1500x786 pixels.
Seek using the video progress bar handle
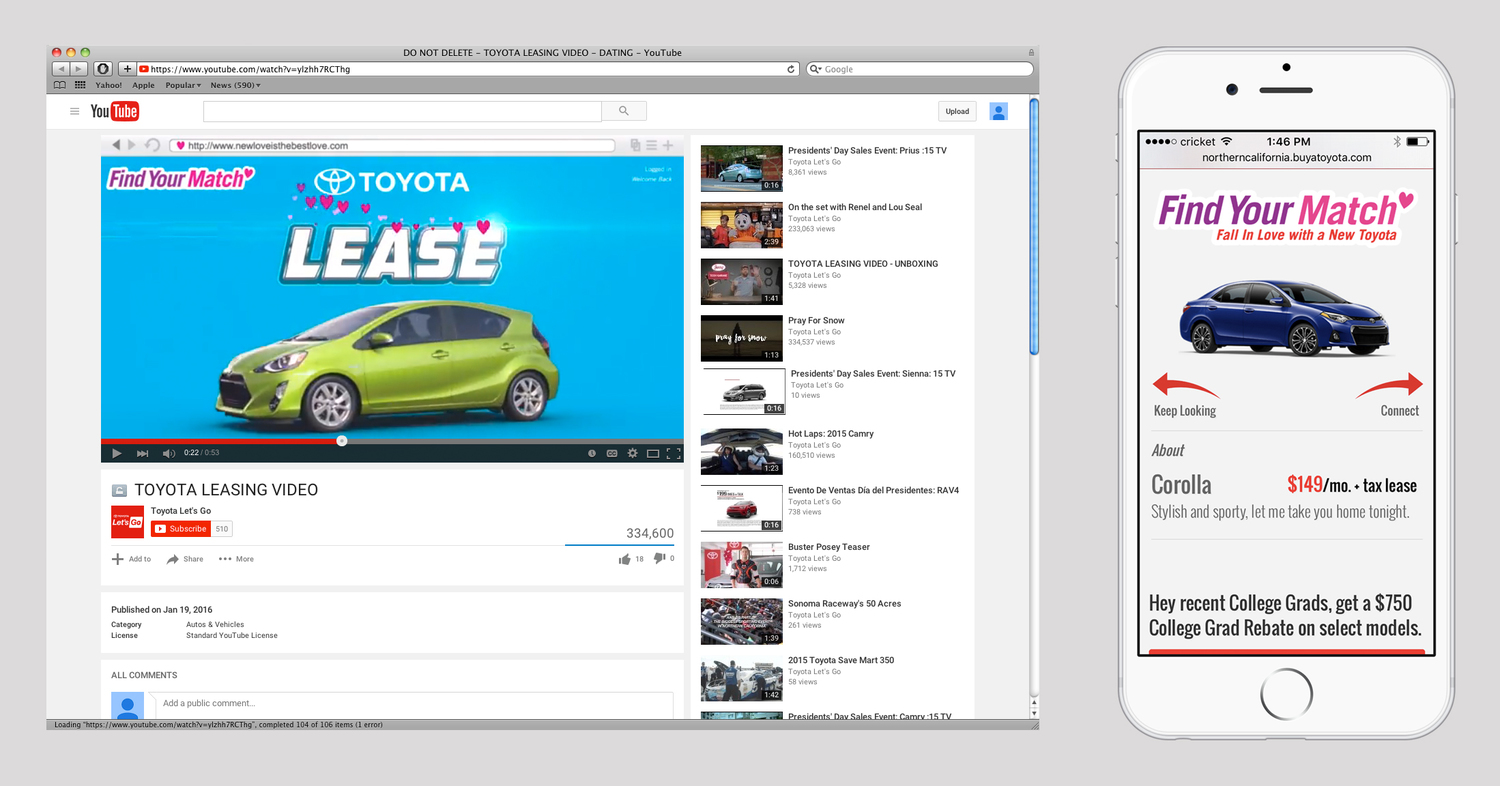342,440
